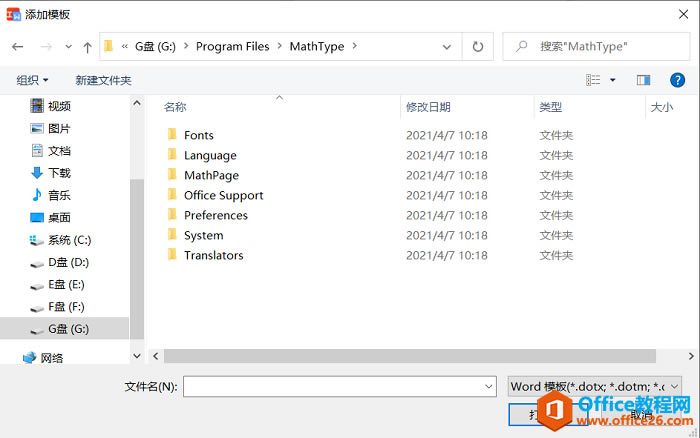
Task: Change view layout icon
Action: point(593,80)
